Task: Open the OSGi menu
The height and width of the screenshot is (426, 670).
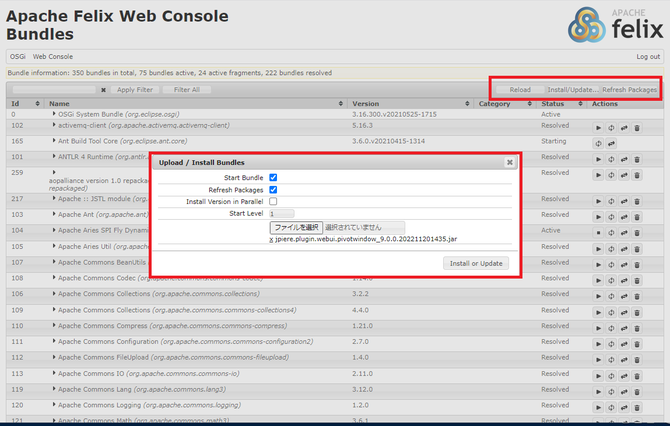Action: point(18,56)
